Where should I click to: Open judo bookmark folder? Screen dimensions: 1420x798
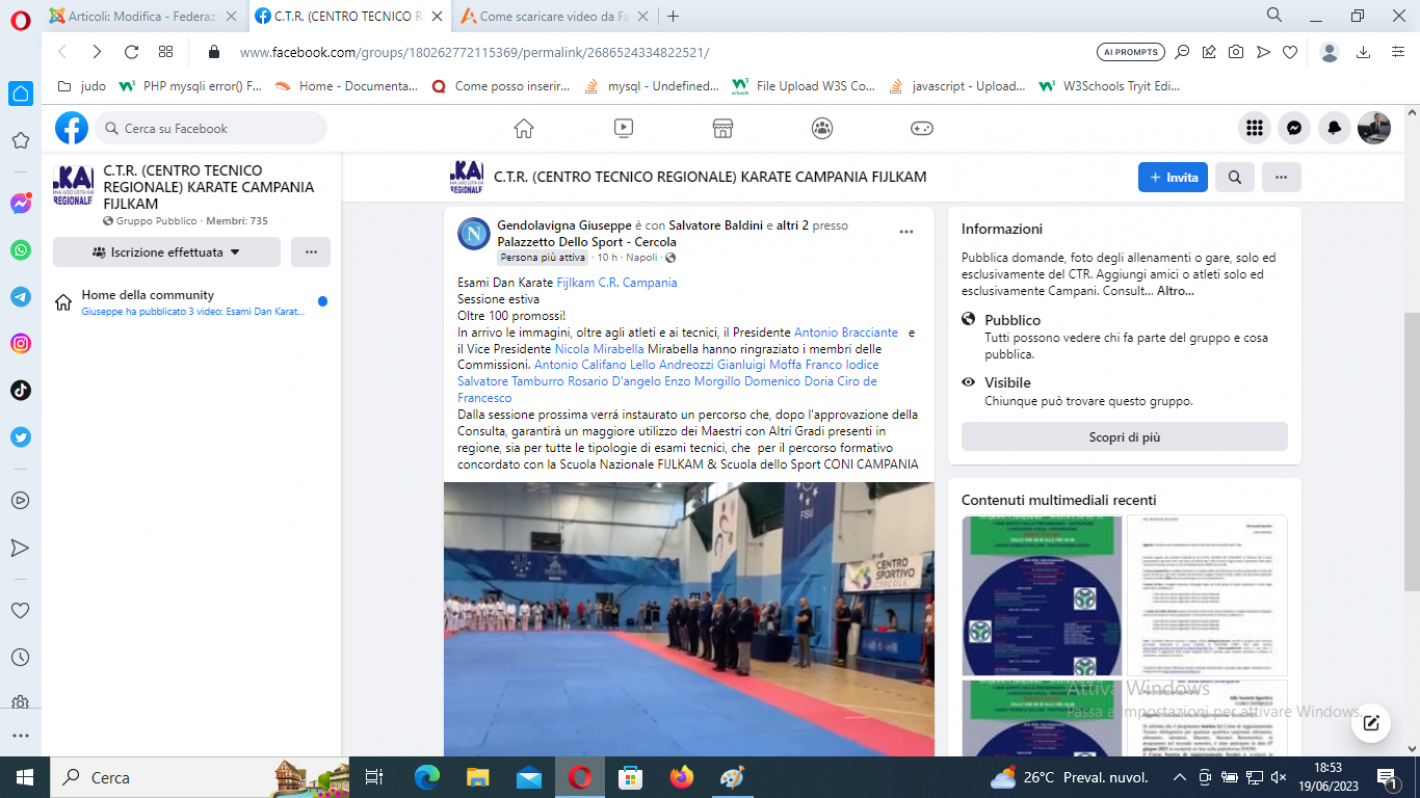click(x=82, y=86)
